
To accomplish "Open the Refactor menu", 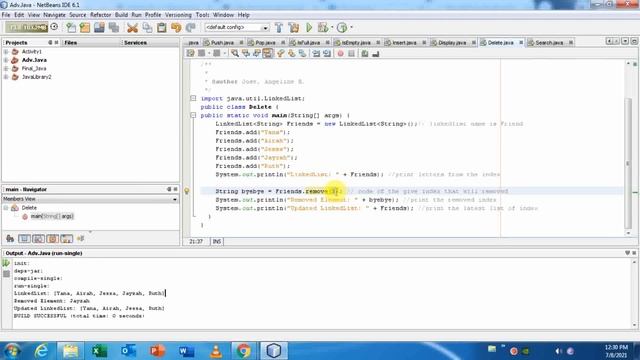I will pyautogui.click(x=100, y=15).
